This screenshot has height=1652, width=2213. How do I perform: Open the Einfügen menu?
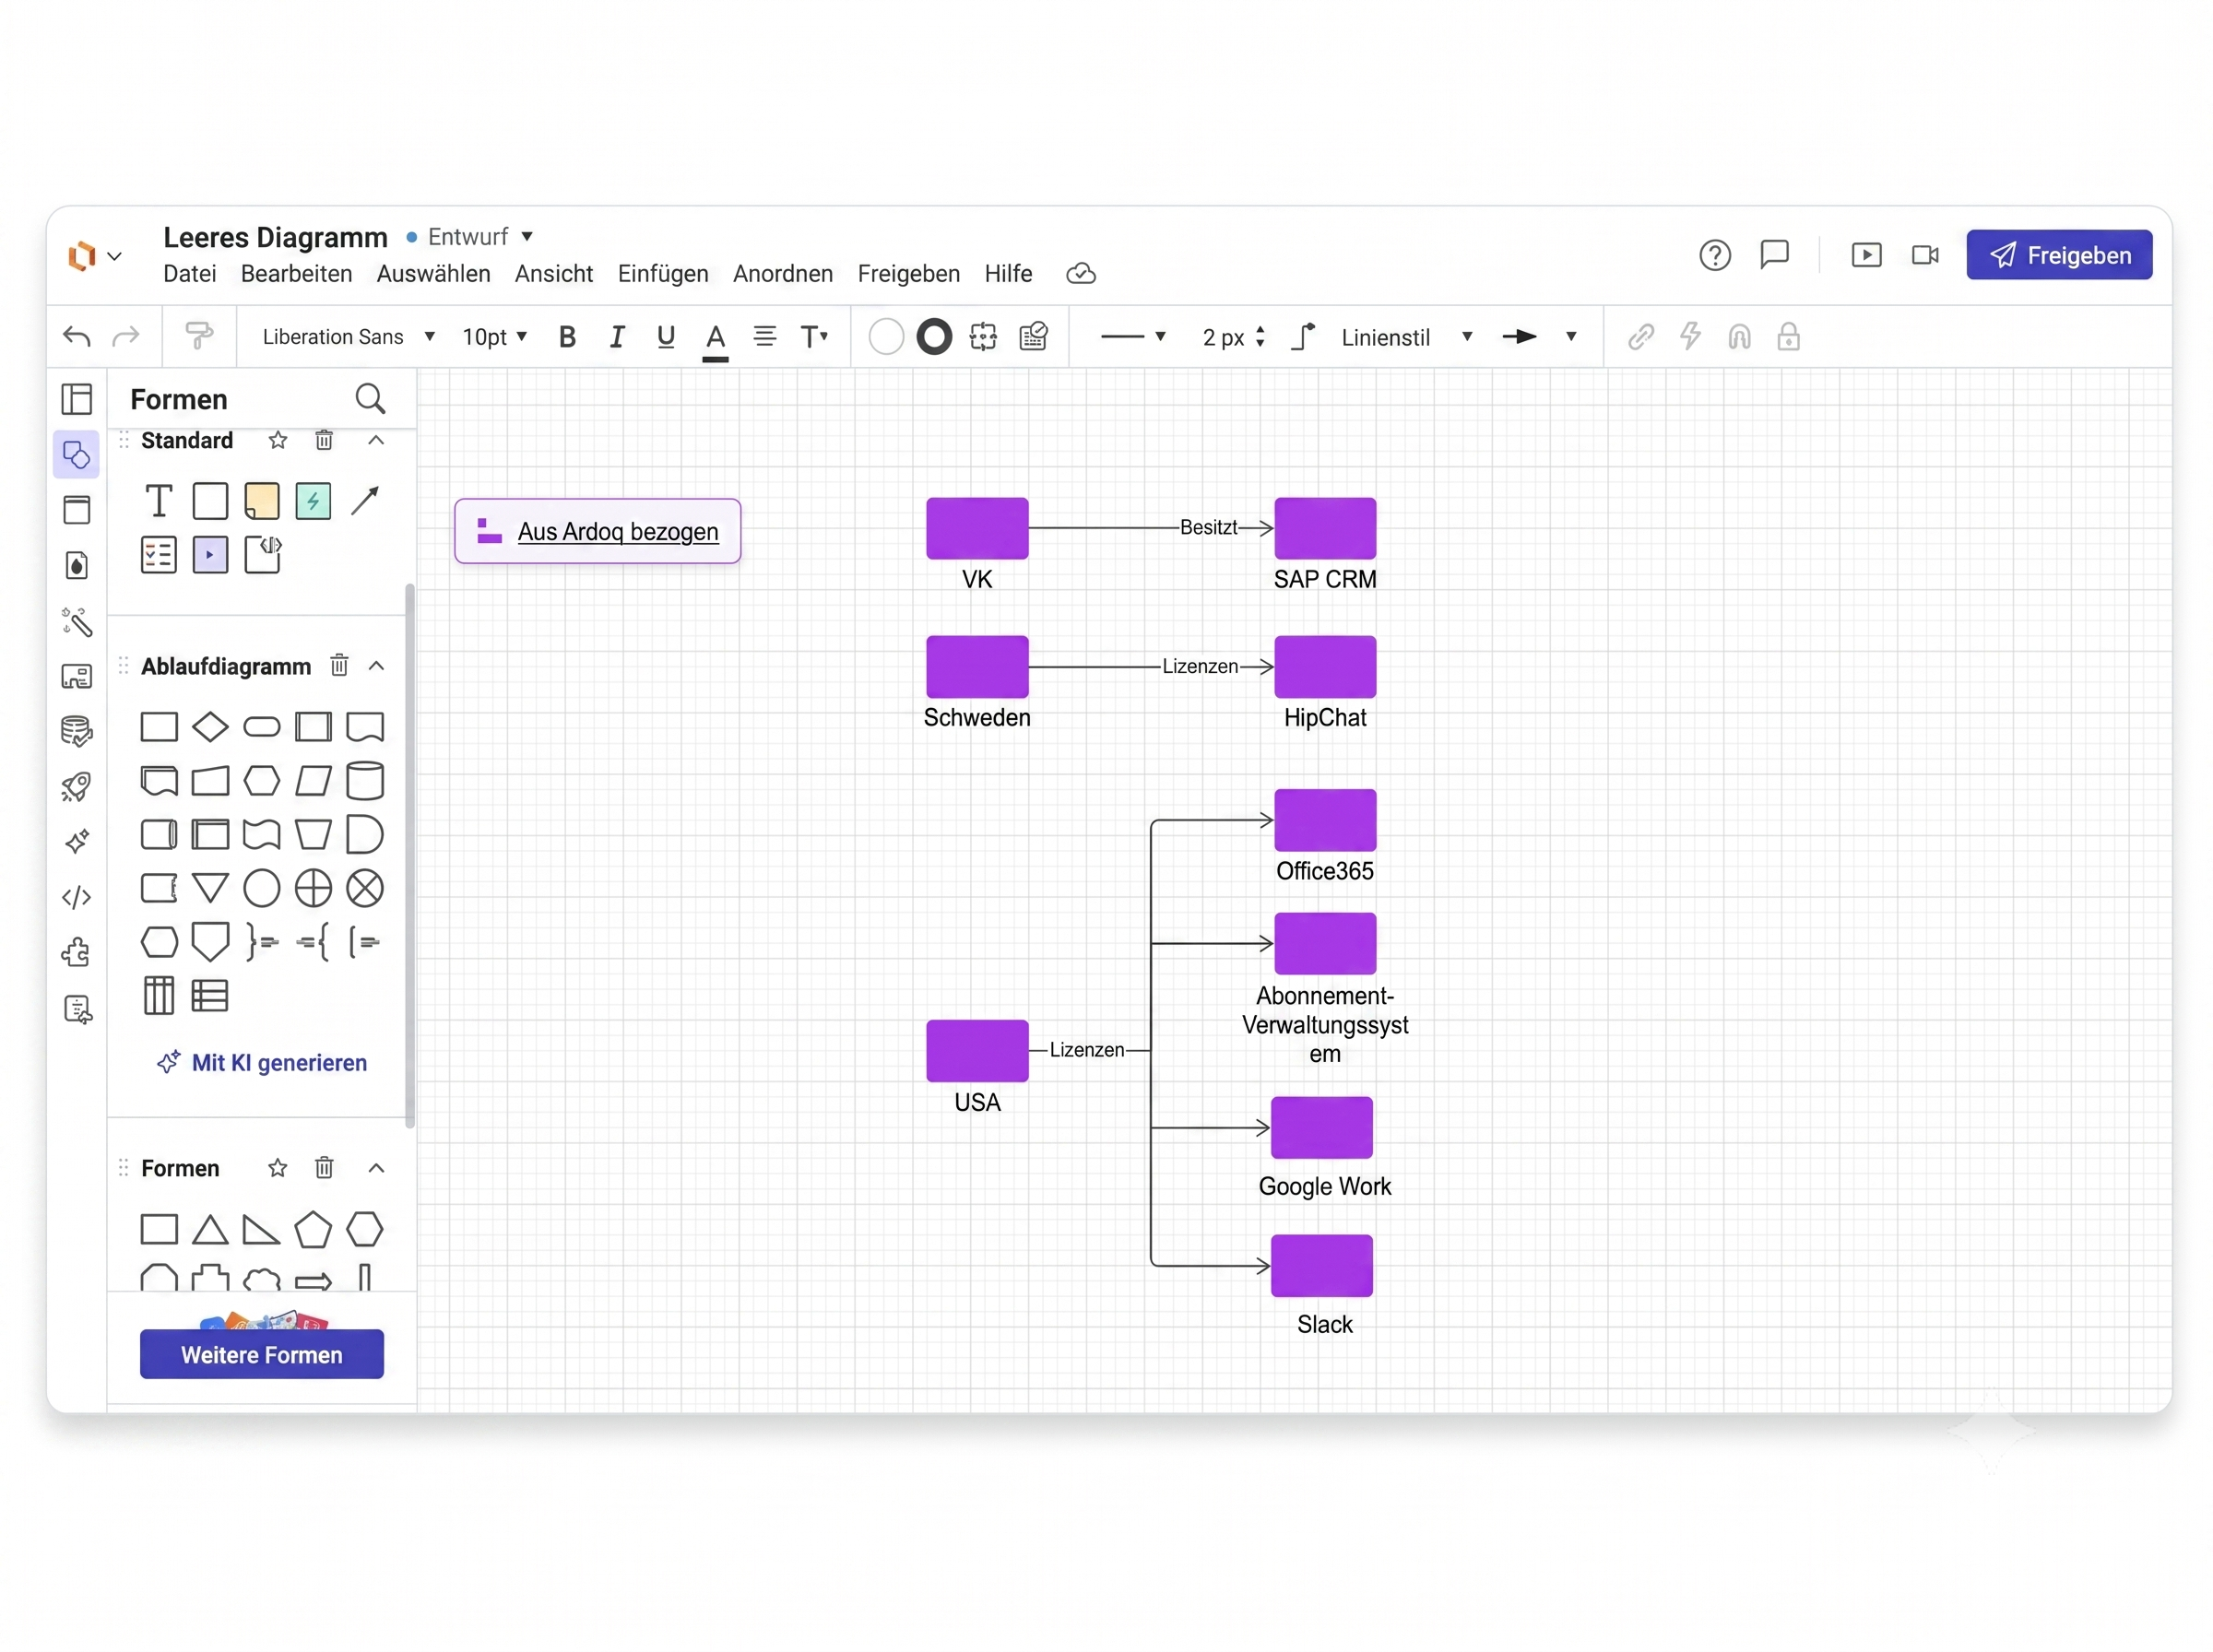click(x=663, y=274)
